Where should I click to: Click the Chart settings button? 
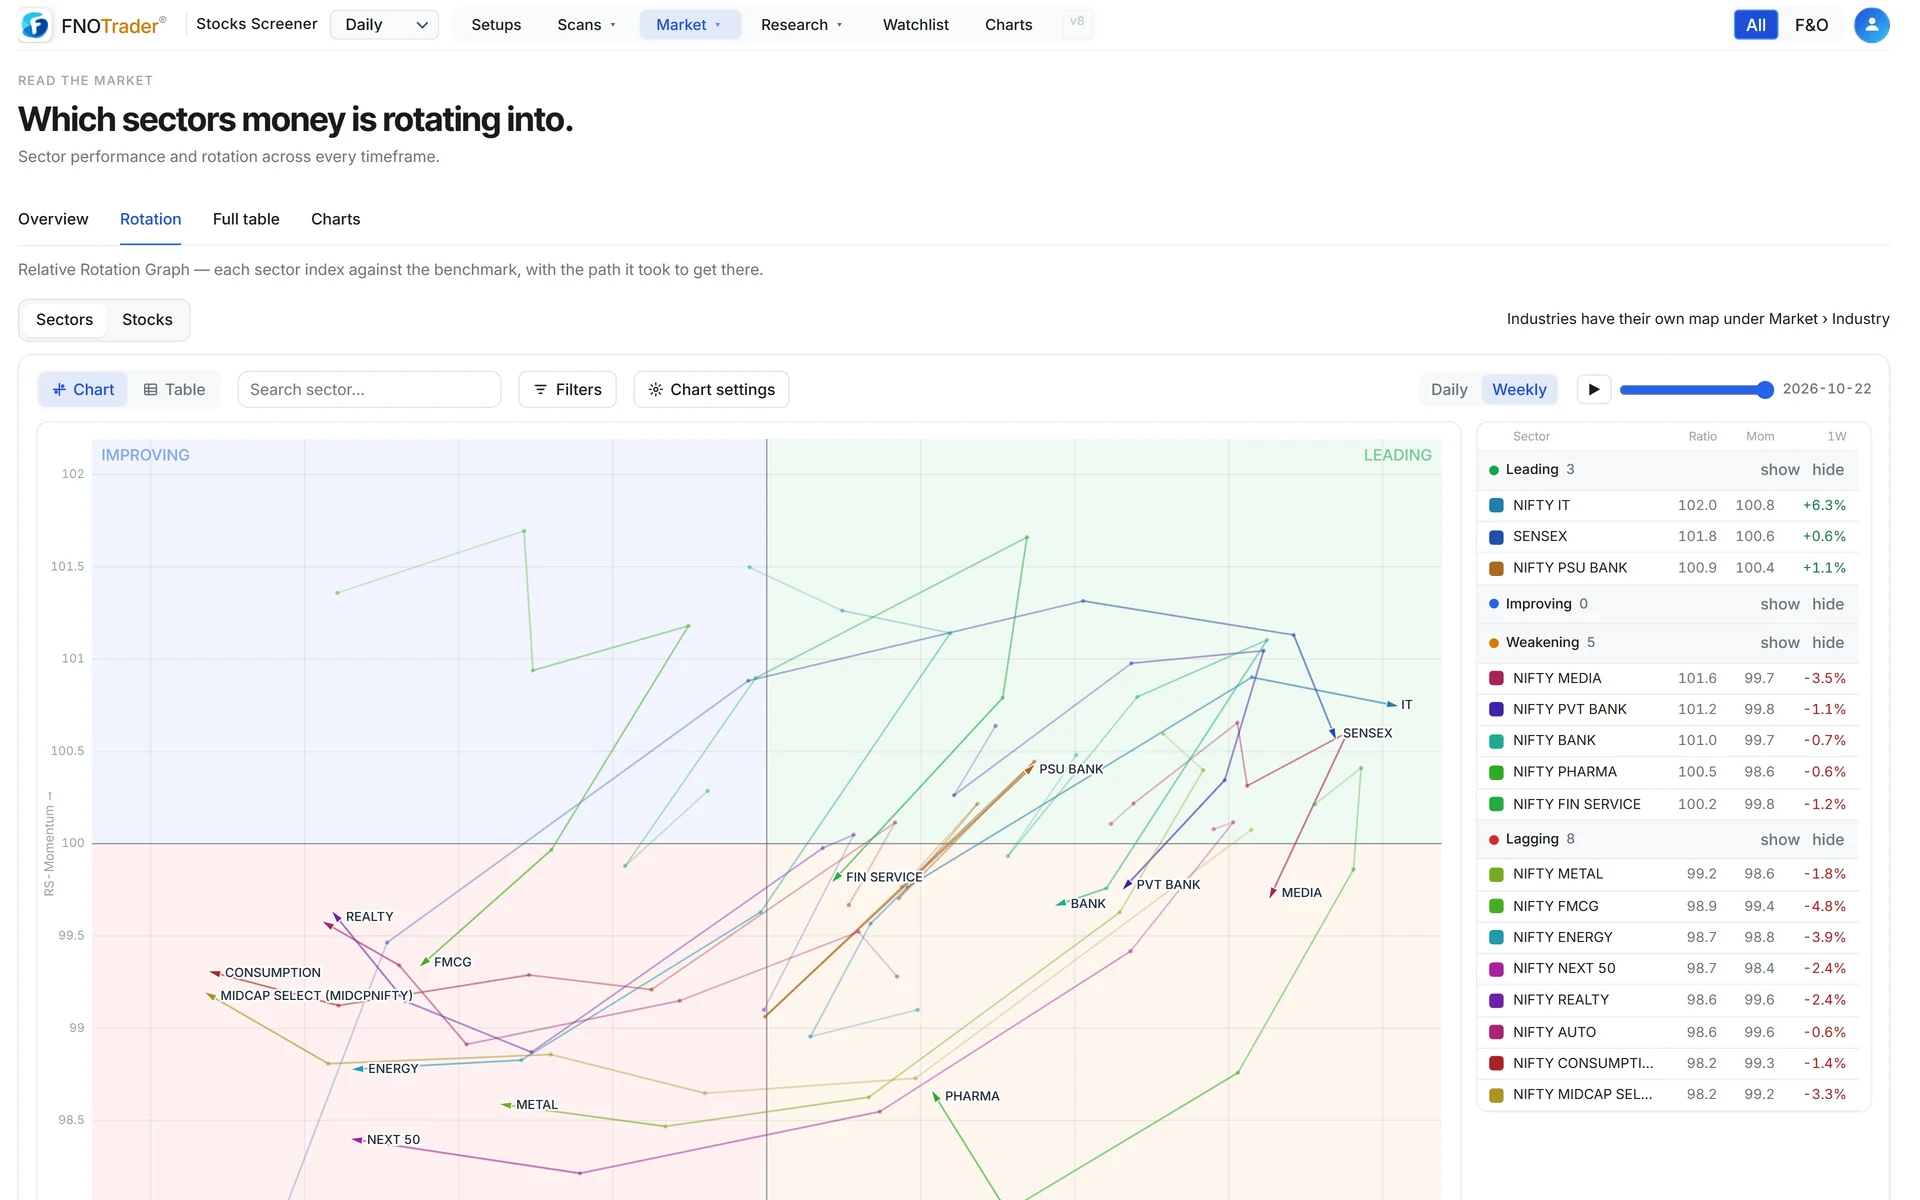click(x=711, y=390)
